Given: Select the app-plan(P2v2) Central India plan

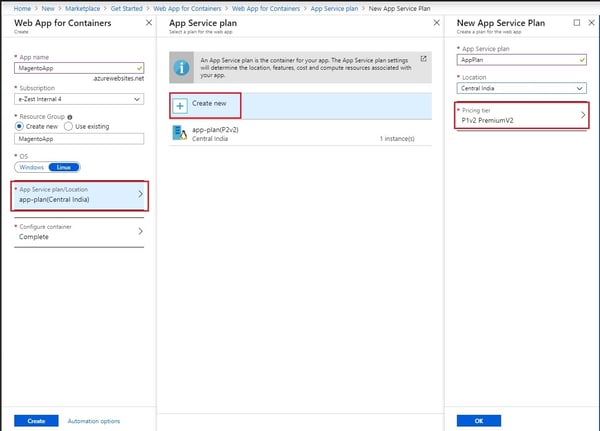Looking at the screenshot, I should click(300, 134).
